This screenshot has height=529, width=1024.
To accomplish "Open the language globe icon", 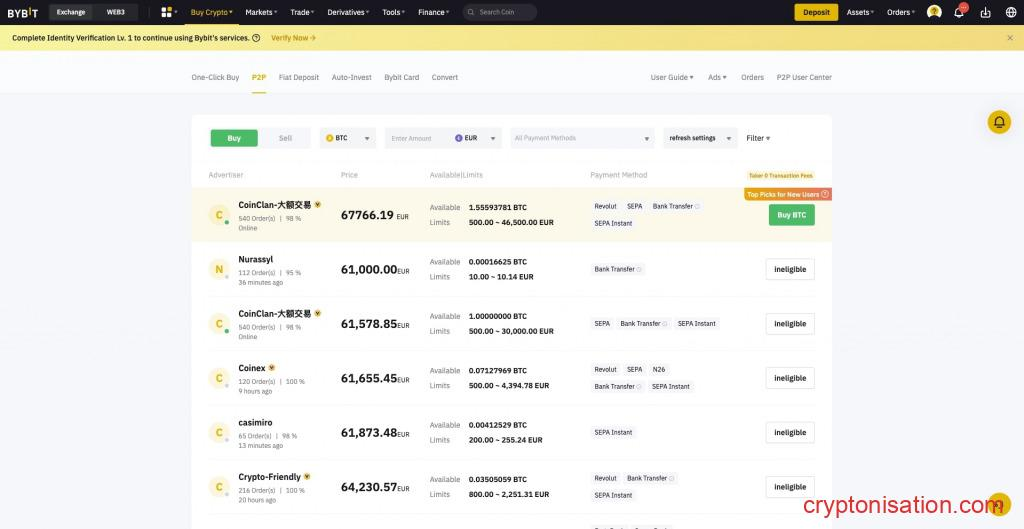I will [1010, 12].
